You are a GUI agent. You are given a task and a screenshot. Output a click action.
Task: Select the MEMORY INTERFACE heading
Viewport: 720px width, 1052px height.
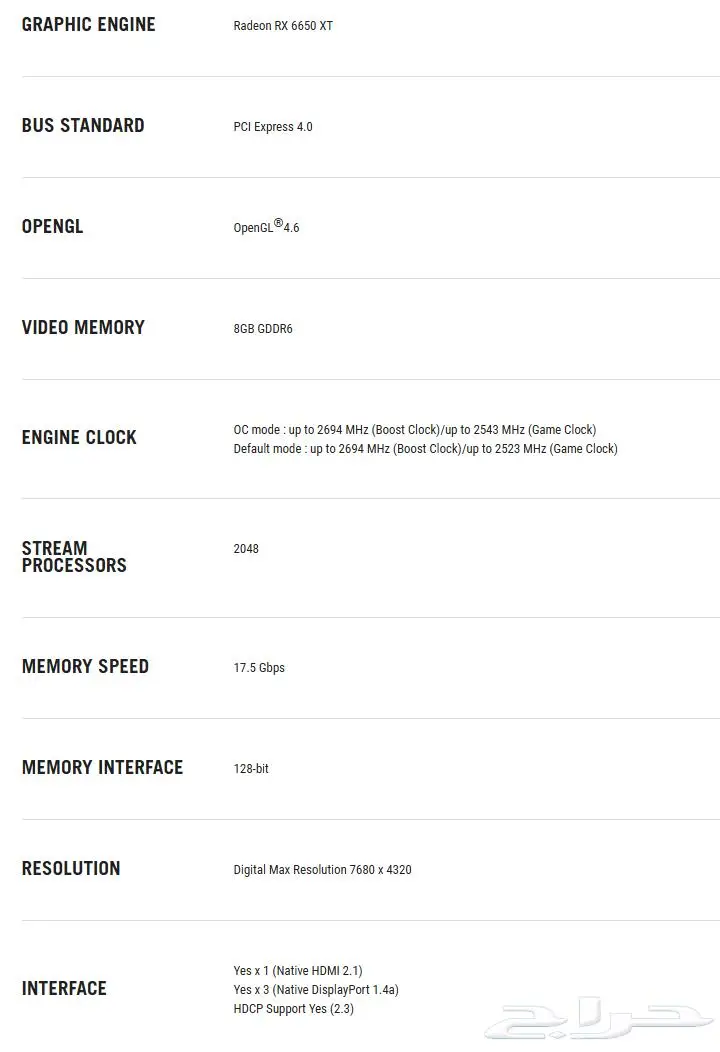coord(103,768)
